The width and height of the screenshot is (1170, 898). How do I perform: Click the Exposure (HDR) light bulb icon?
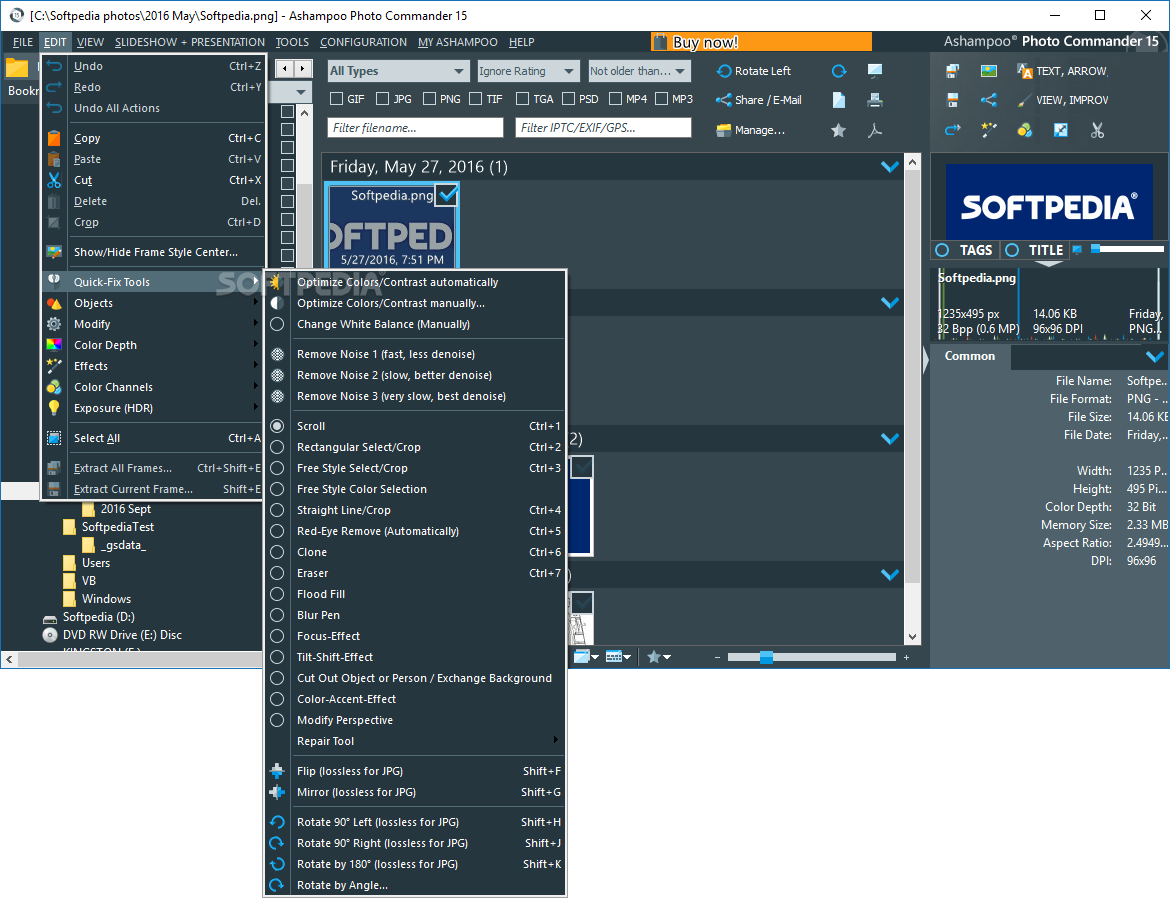tap(54, 408)
